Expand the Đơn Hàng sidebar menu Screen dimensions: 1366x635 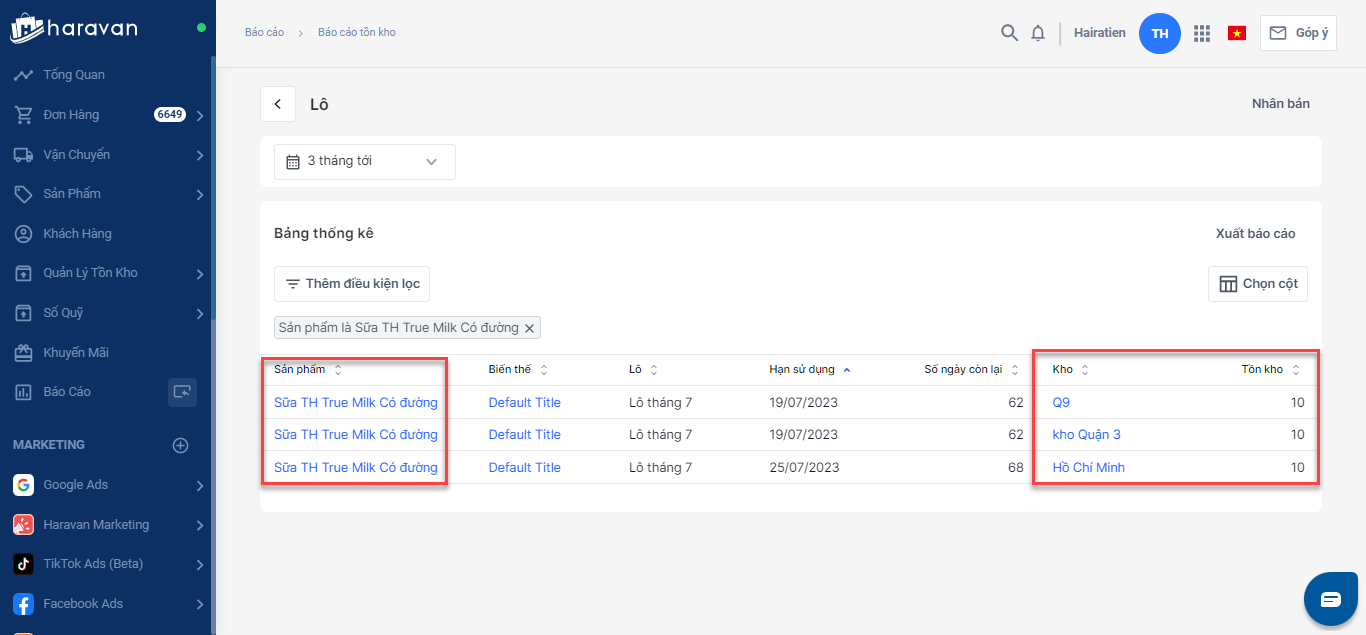click(x=200, y=115)
